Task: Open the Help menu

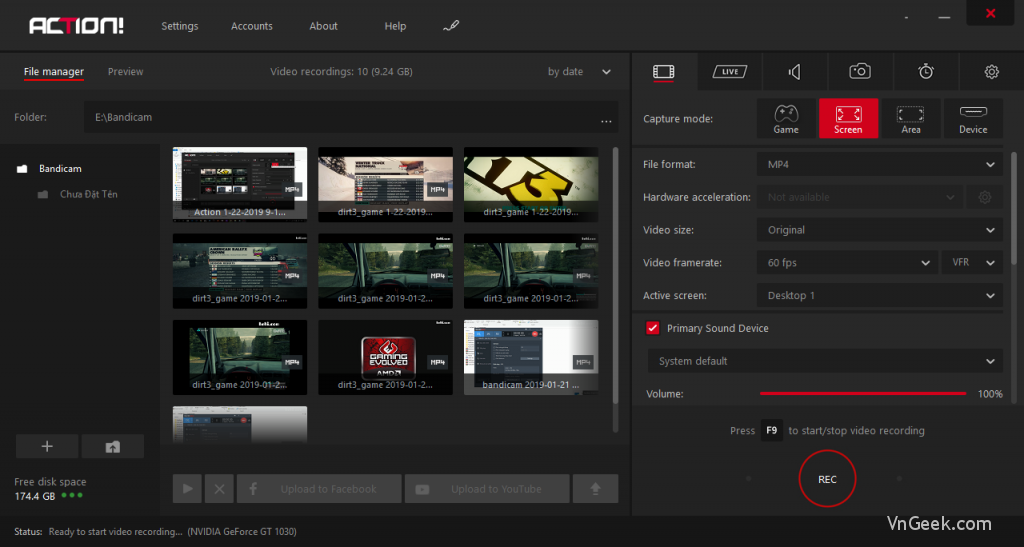Action: coord(395,26)
